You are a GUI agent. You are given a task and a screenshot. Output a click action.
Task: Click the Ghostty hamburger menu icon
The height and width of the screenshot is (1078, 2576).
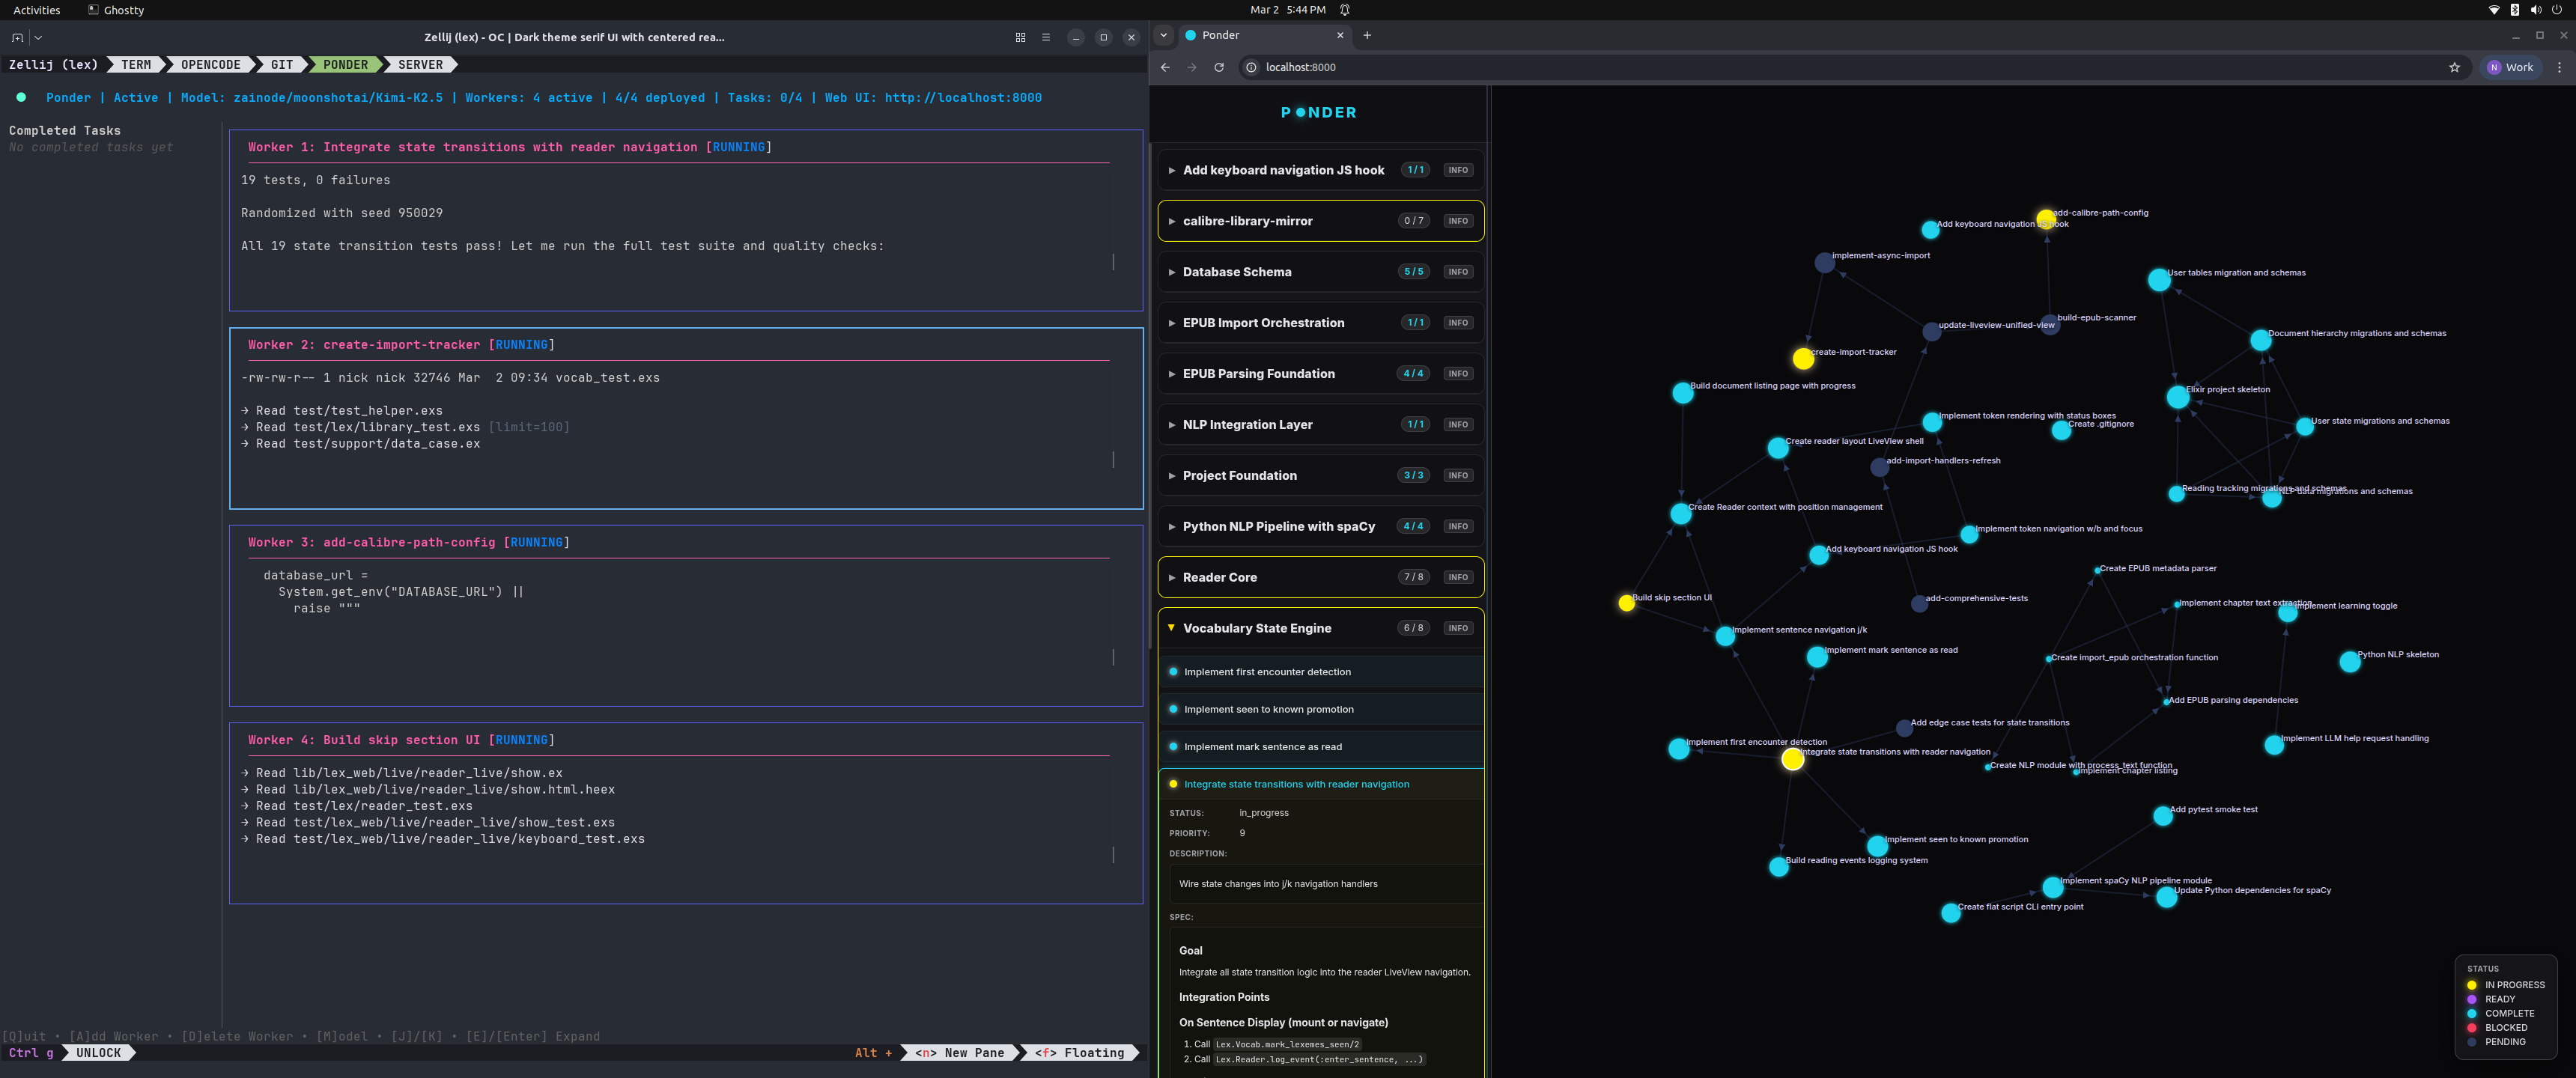tap(1046, 37)
